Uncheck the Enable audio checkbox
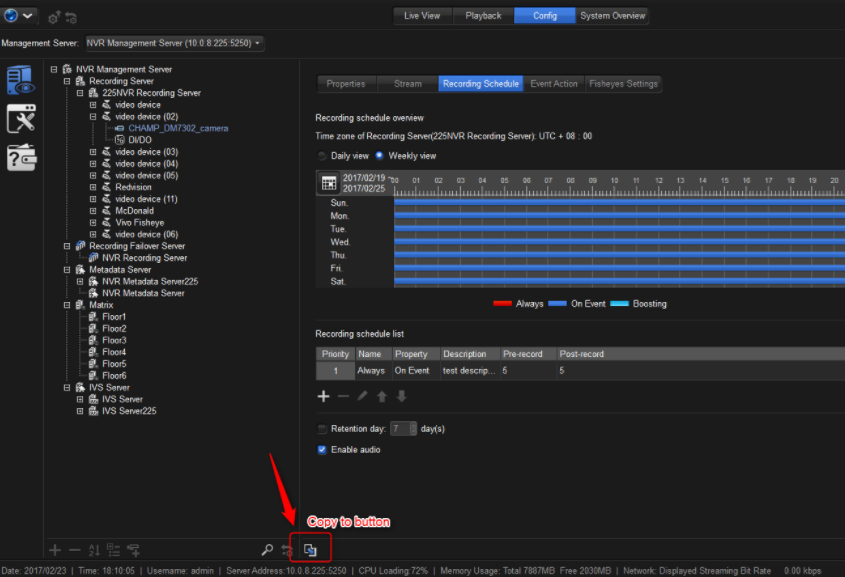This screenshot has width=845, height=577. (322, 450)
